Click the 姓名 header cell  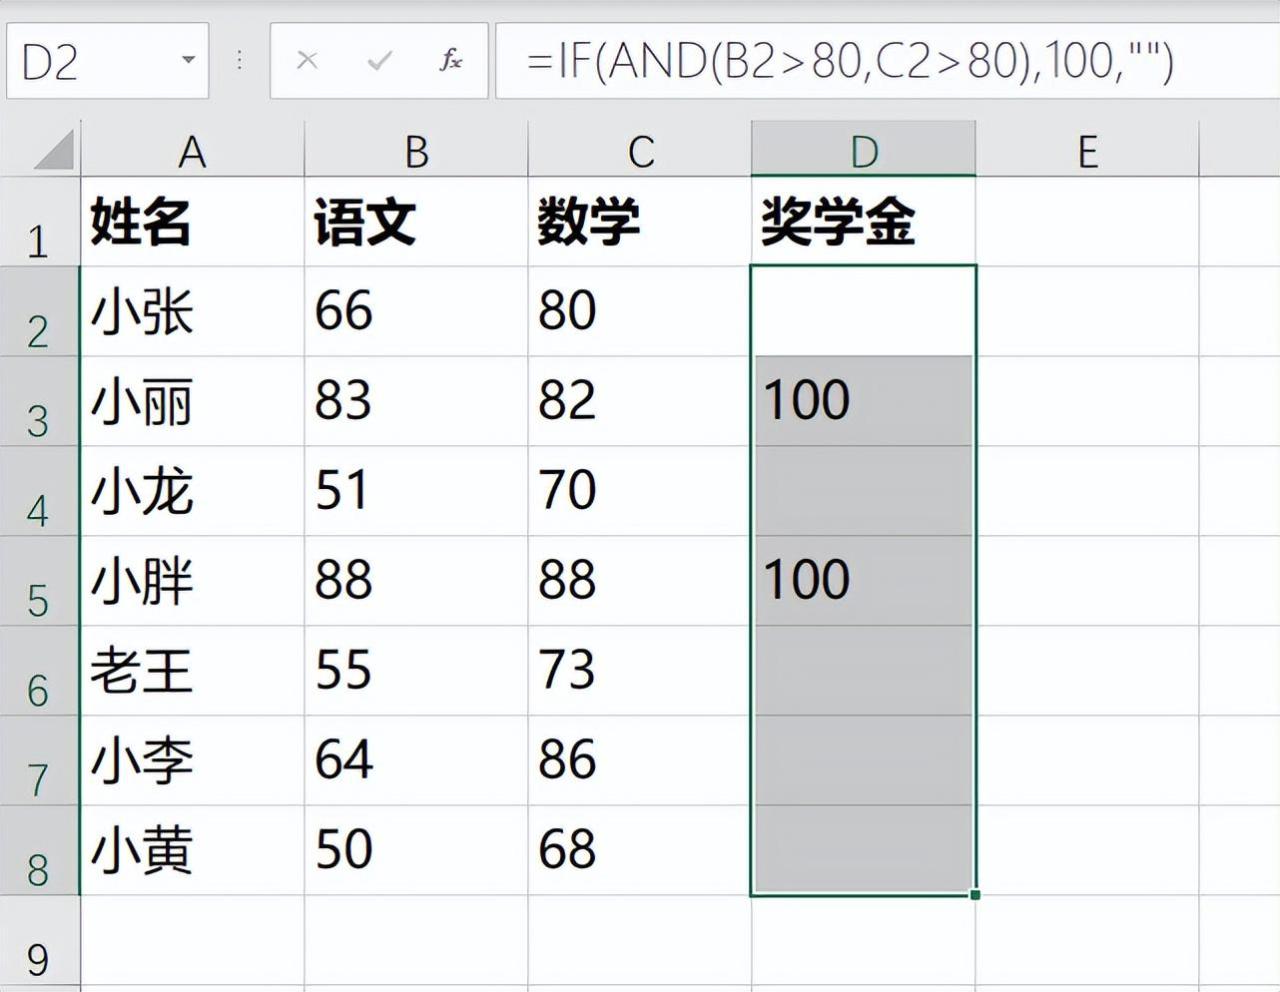point(192,222)
